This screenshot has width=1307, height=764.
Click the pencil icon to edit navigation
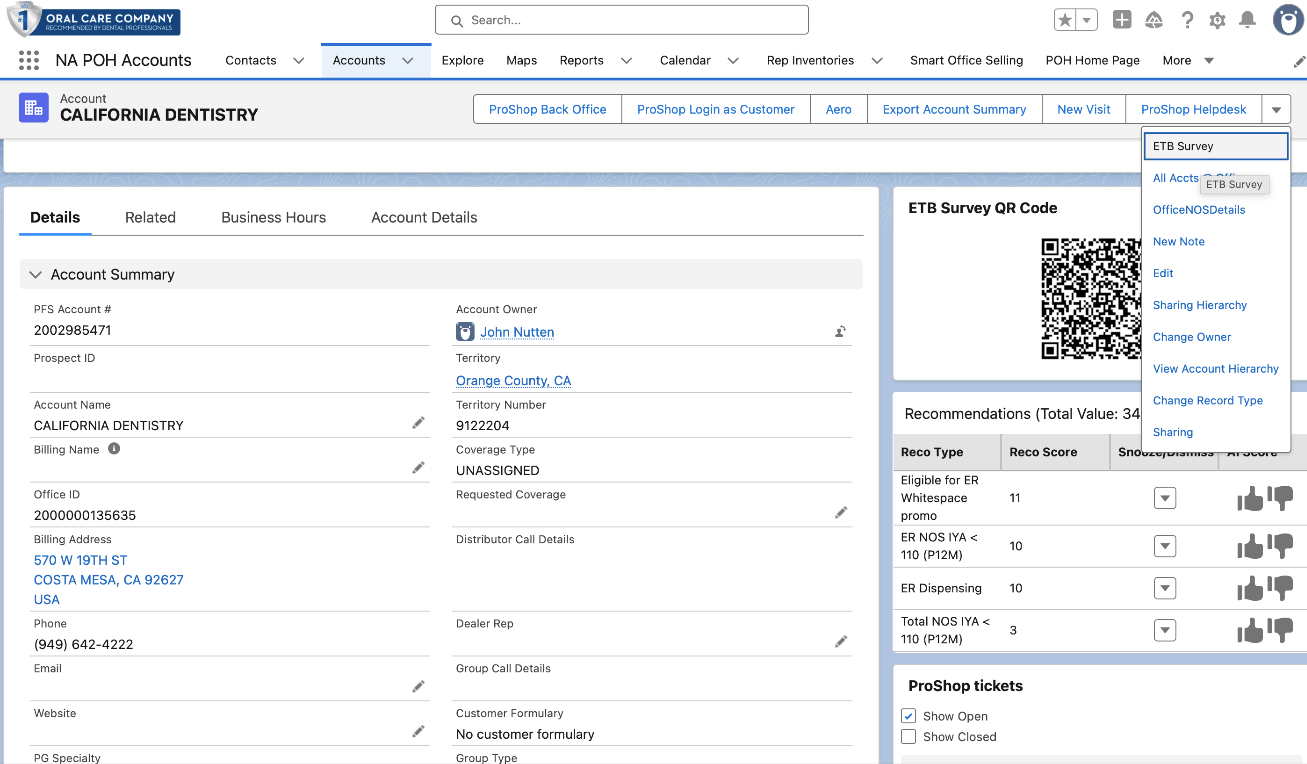click(x=1298, y=61)
